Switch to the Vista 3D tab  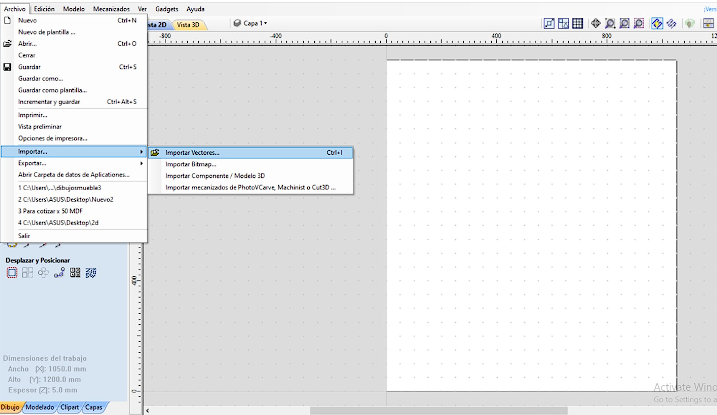188,25
